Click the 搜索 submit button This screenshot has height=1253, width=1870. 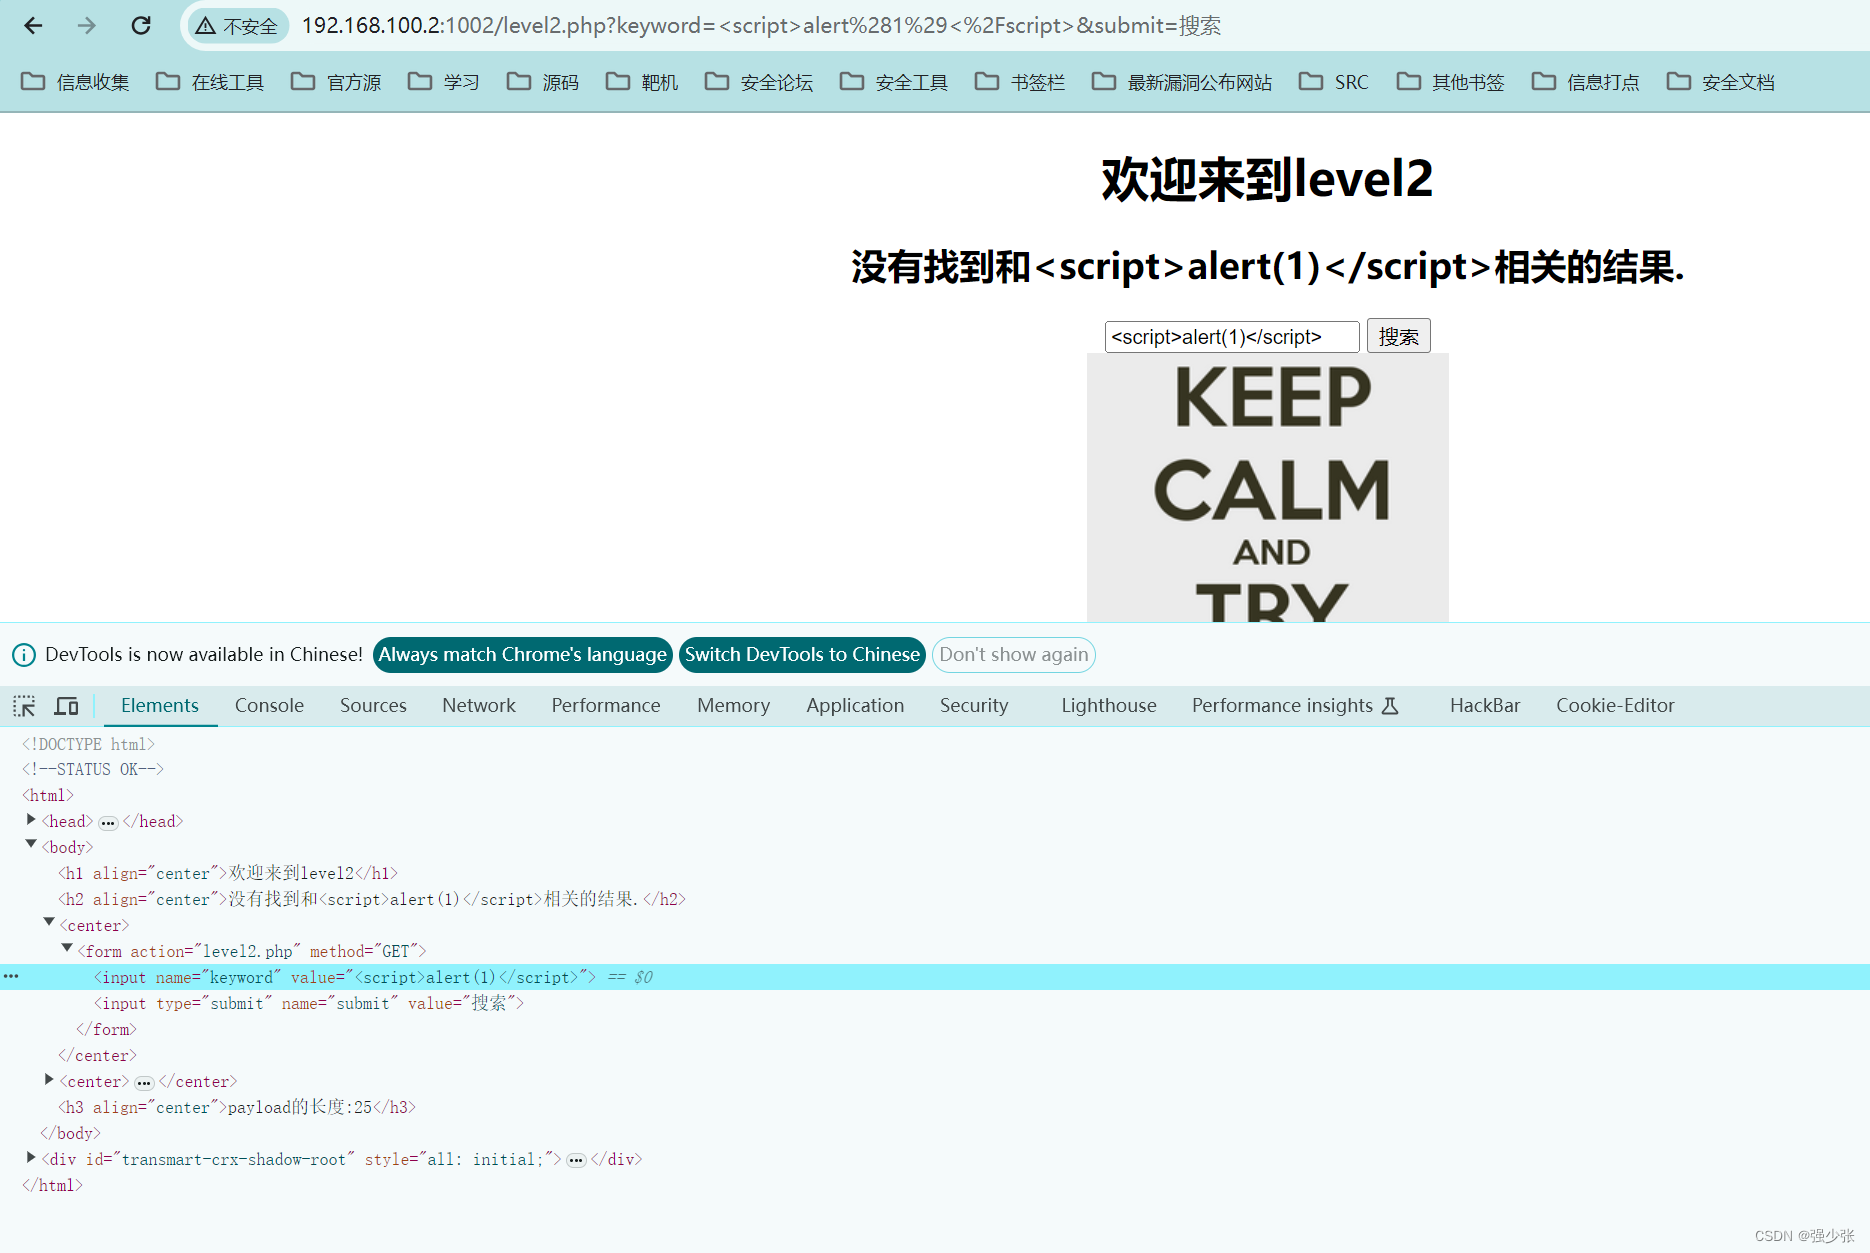click(1398, 337)
